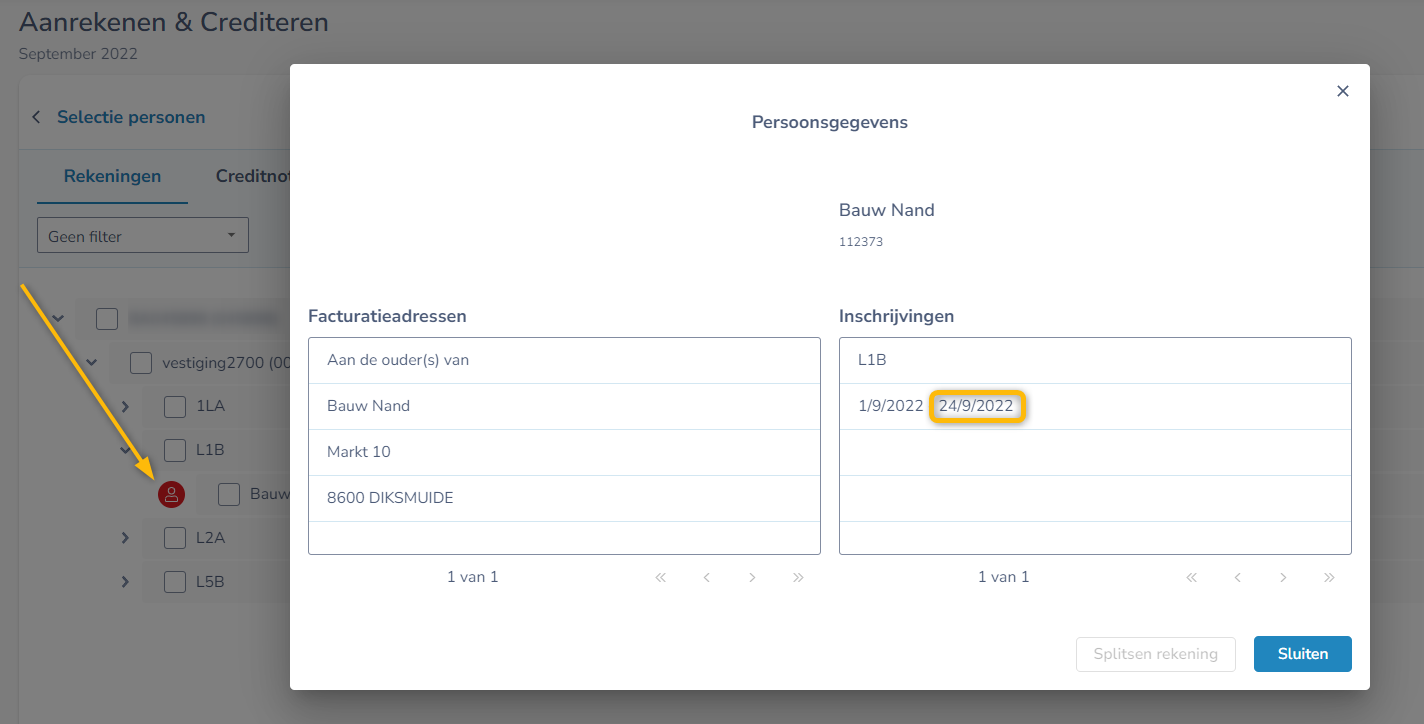Go back using the Selectie personen arrow

point(37,117)
